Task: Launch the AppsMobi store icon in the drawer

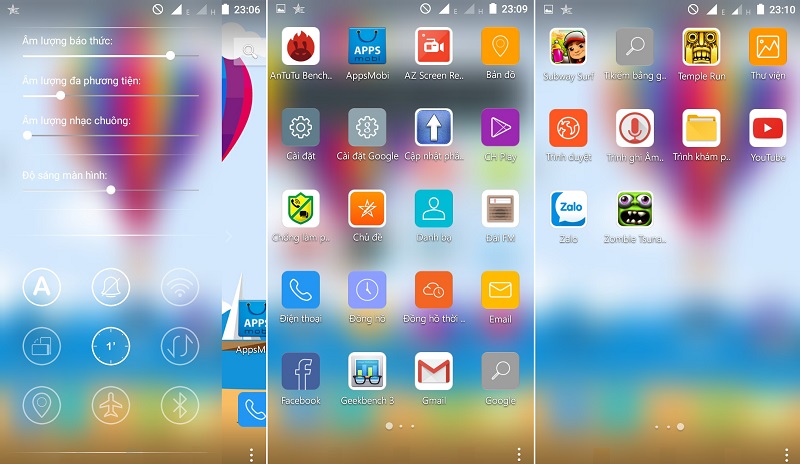Action: (367, 46)
